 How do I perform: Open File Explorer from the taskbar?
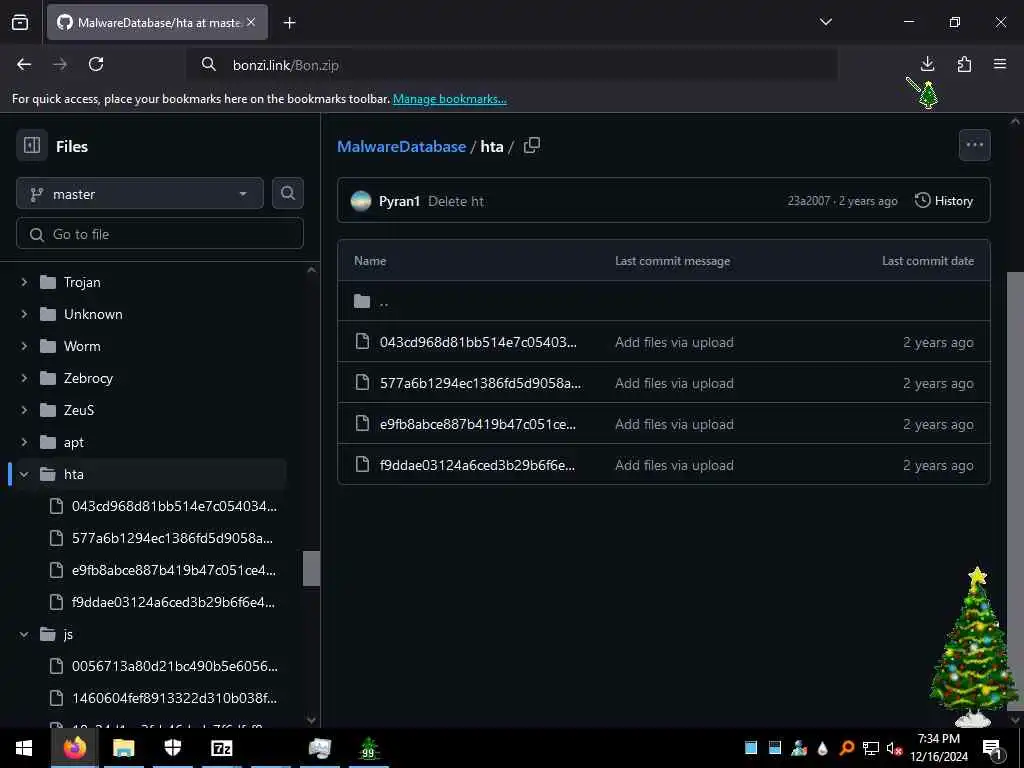pos(123,748)
